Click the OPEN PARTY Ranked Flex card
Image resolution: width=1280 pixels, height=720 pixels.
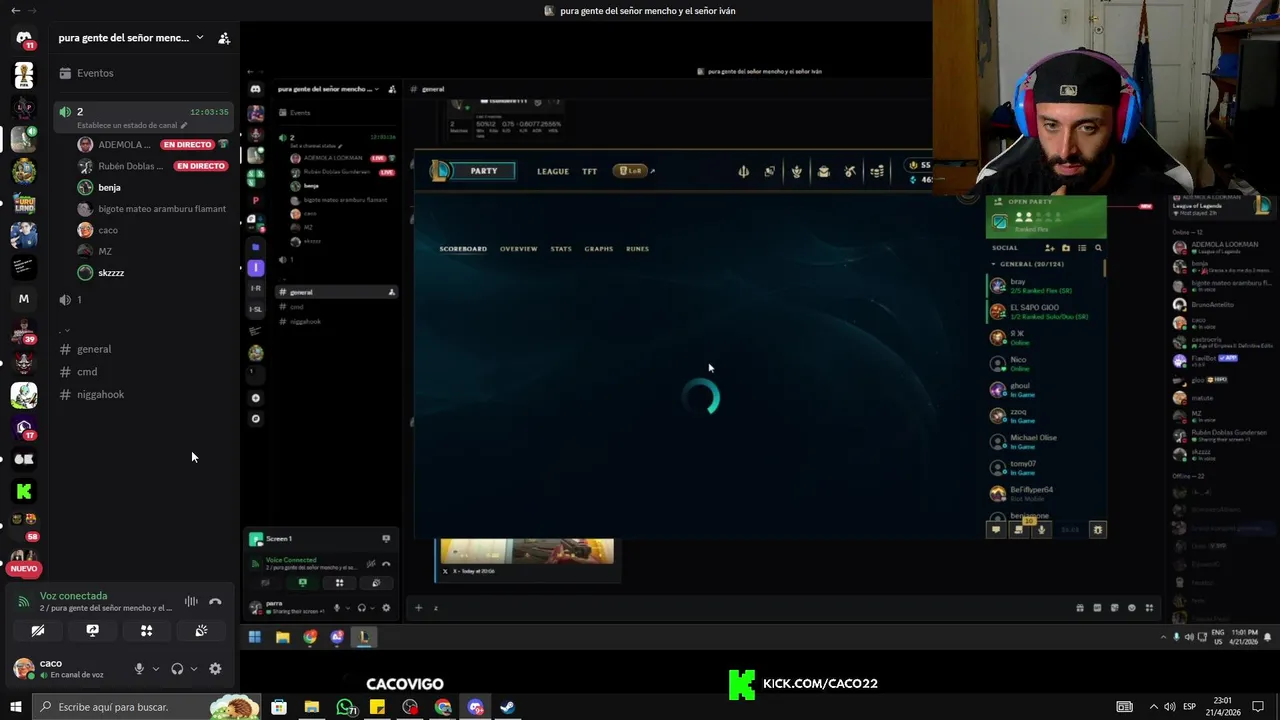[x=1046, y=216]
